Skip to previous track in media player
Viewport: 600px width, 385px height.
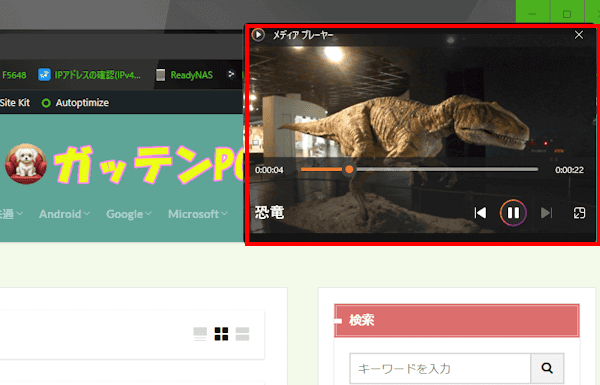480,213
